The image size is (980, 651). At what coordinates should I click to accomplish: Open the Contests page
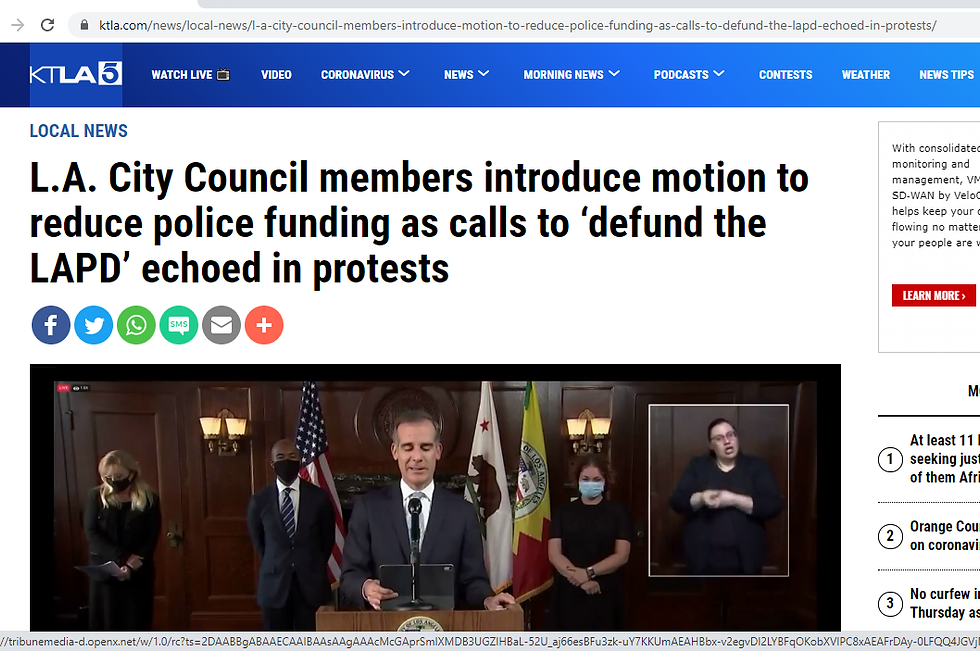click(x=786, y=74)
